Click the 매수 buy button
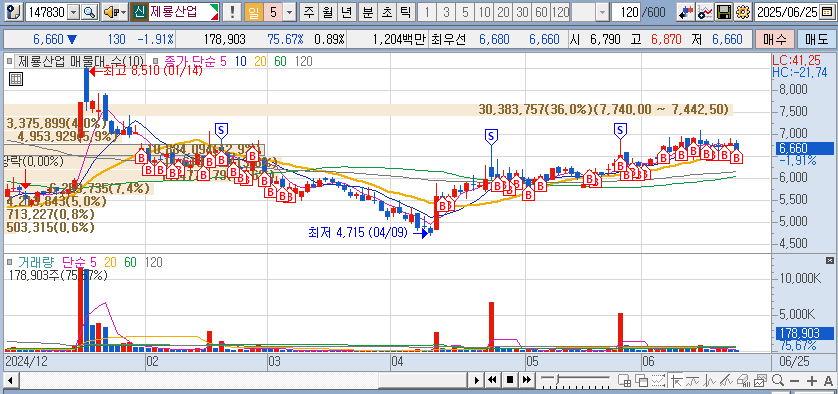The height and width of the screenshot is (394, 838). coord(774,39)
